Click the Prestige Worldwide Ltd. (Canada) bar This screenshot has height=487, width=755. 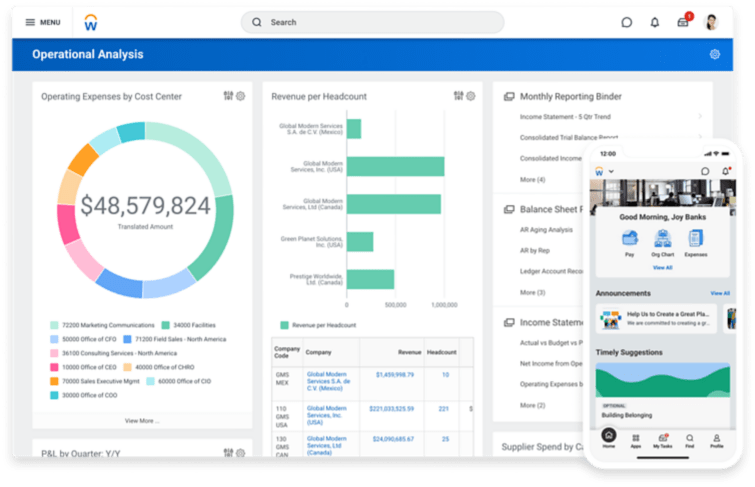370,279
